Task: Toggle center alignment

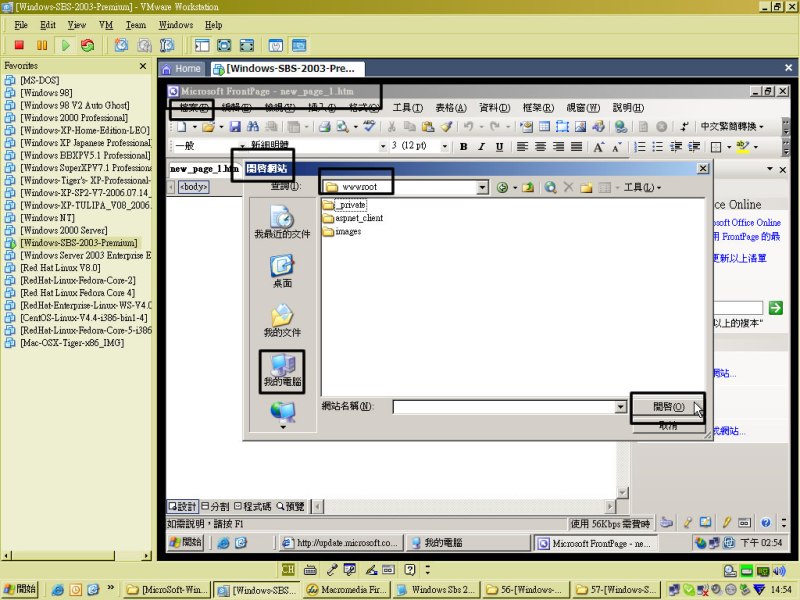Action: point(540,147)
